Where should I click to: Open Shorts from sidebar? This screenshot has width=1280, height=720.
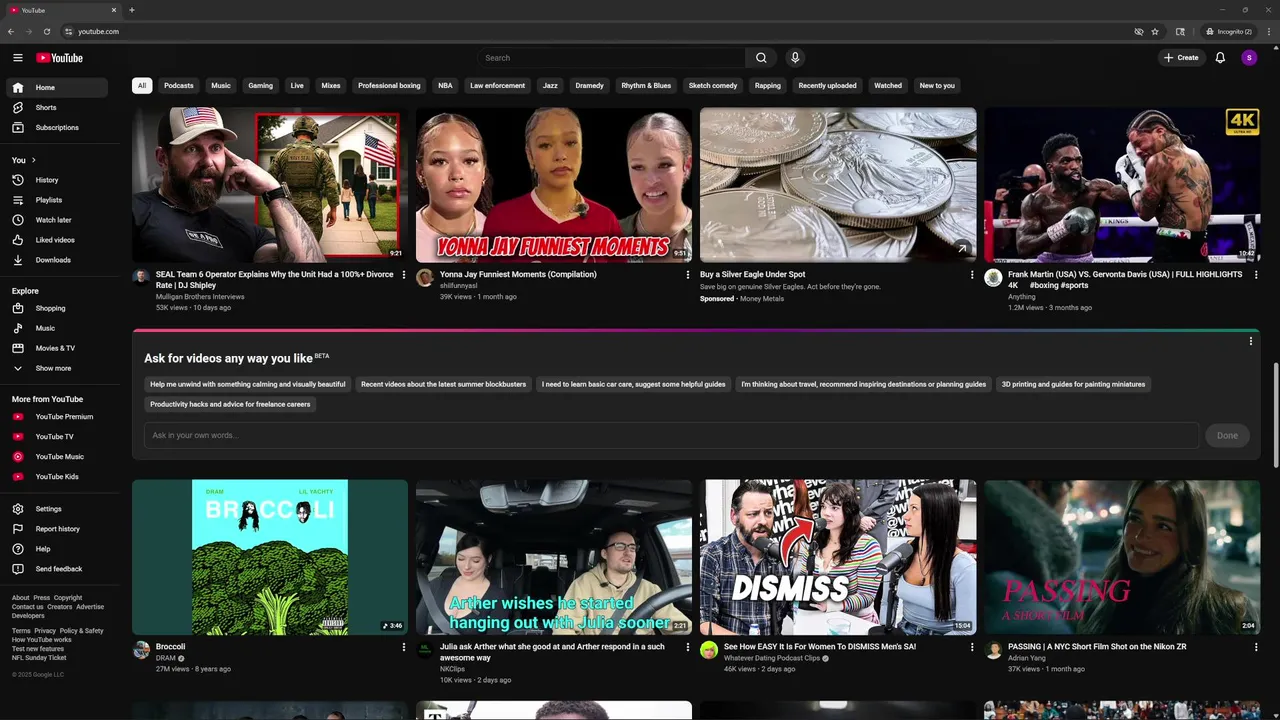[x=57, y=107]
